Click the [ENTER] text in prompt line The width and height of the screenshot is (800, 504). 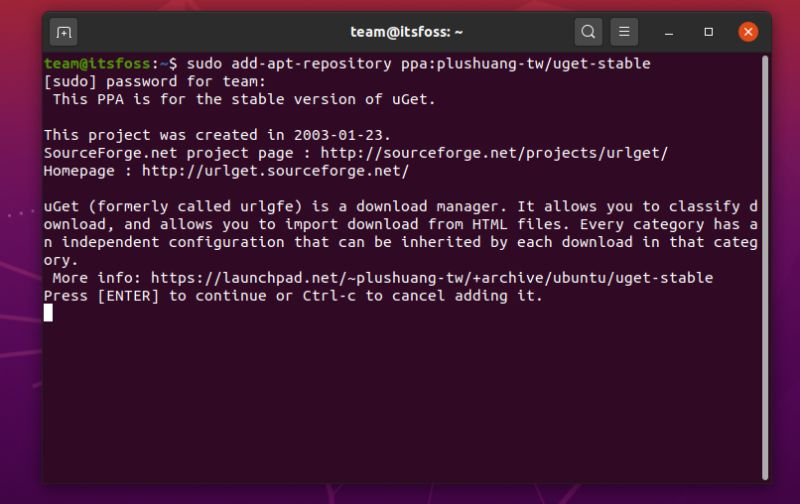[x=129, y=296]
